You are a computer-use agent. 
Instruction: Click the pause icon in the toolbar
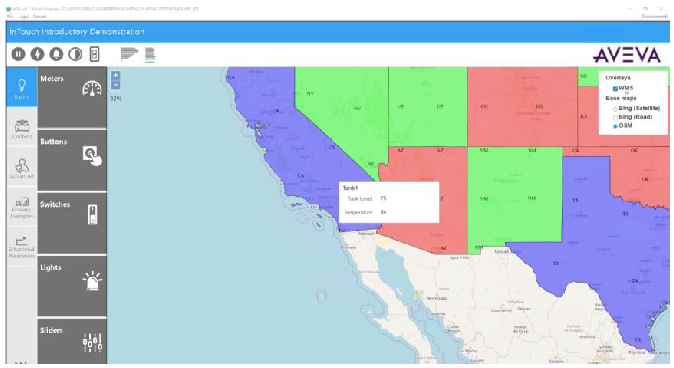(18, 54)
